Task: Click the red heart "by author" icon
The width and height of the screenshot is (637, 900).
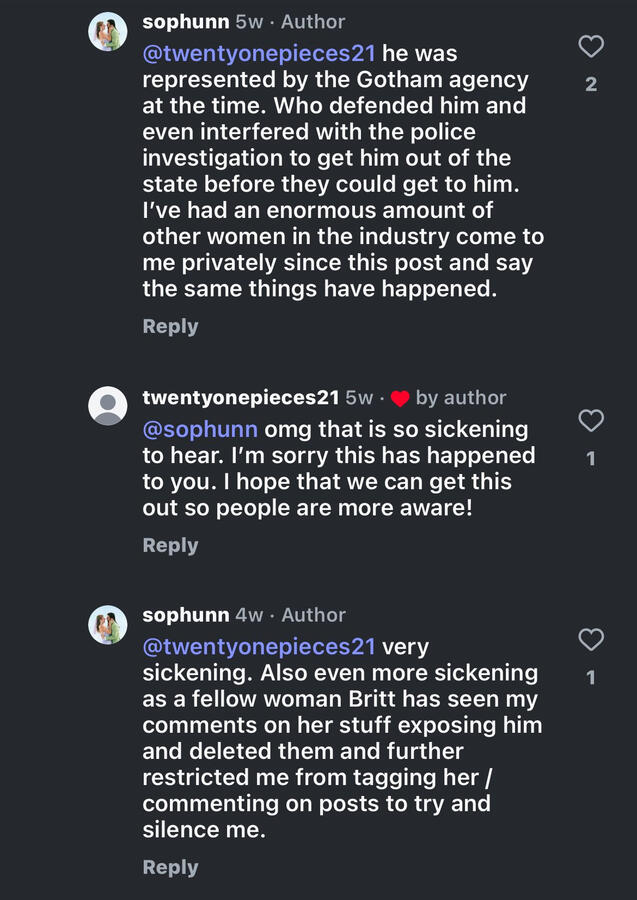Action: click(400, 398)
